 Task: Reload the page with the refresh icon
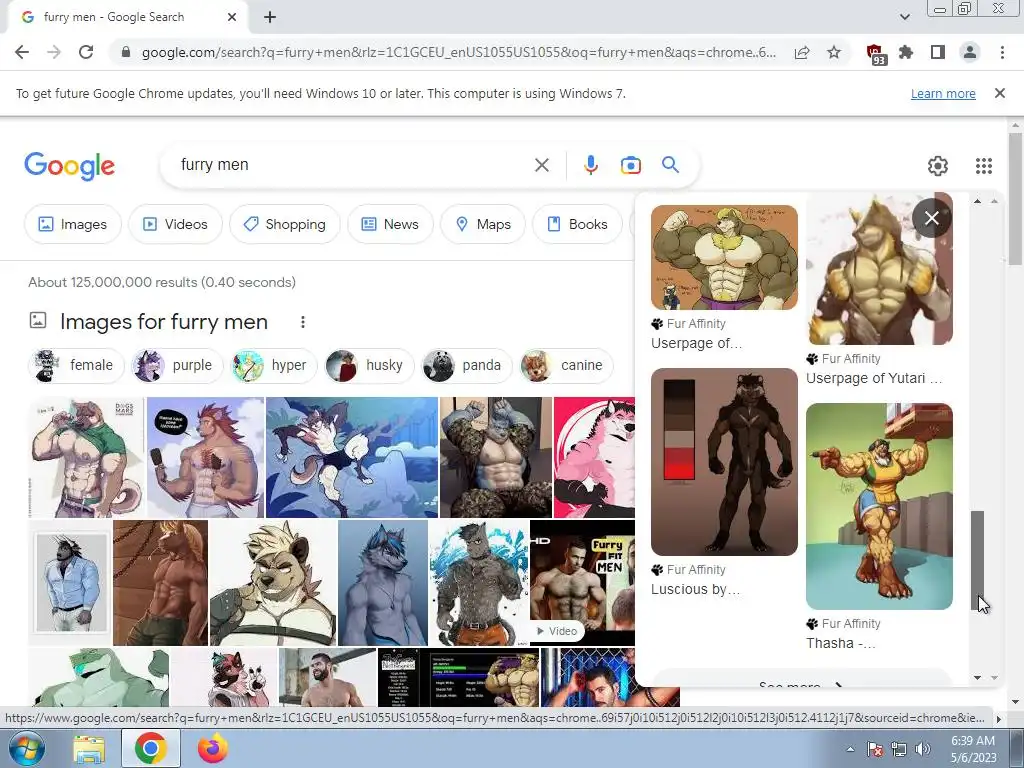[x=86, y=52]
